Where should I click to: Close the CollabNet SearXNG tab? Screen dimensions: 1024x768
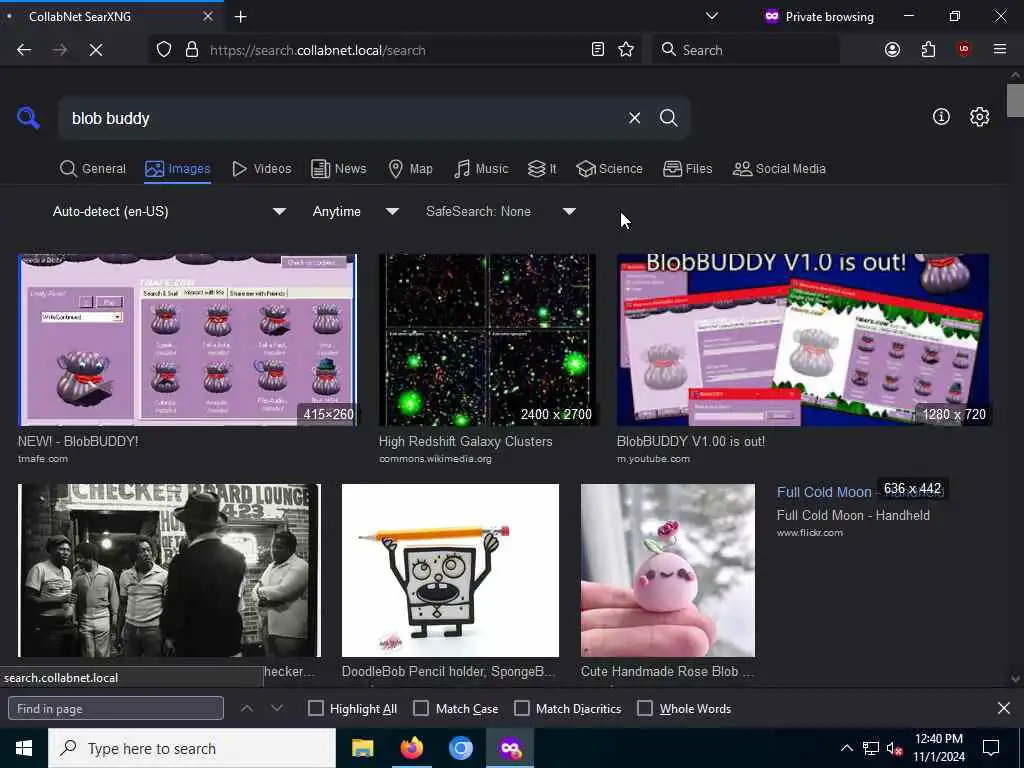tap(208, 16)
